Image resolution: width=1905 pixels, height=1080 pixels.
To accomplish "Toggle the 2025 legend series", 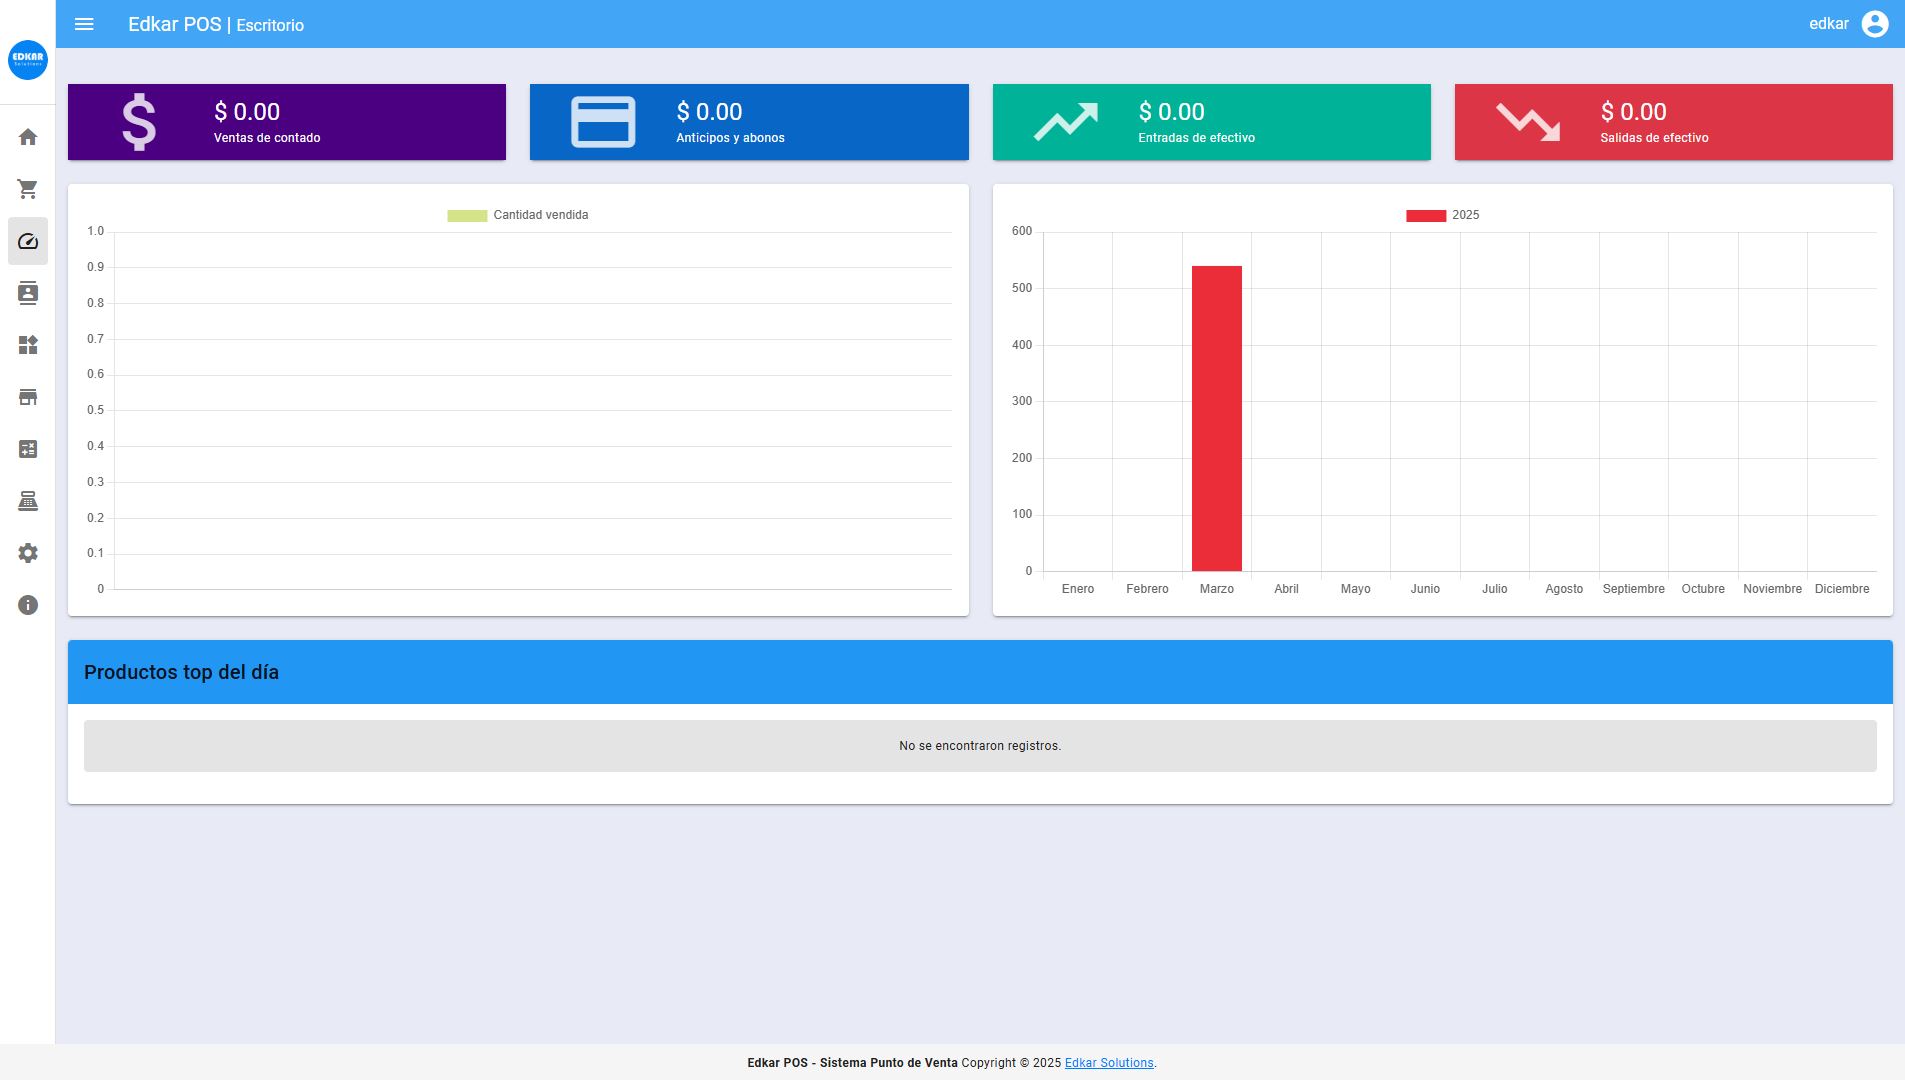I will (x=1442, y=215).
